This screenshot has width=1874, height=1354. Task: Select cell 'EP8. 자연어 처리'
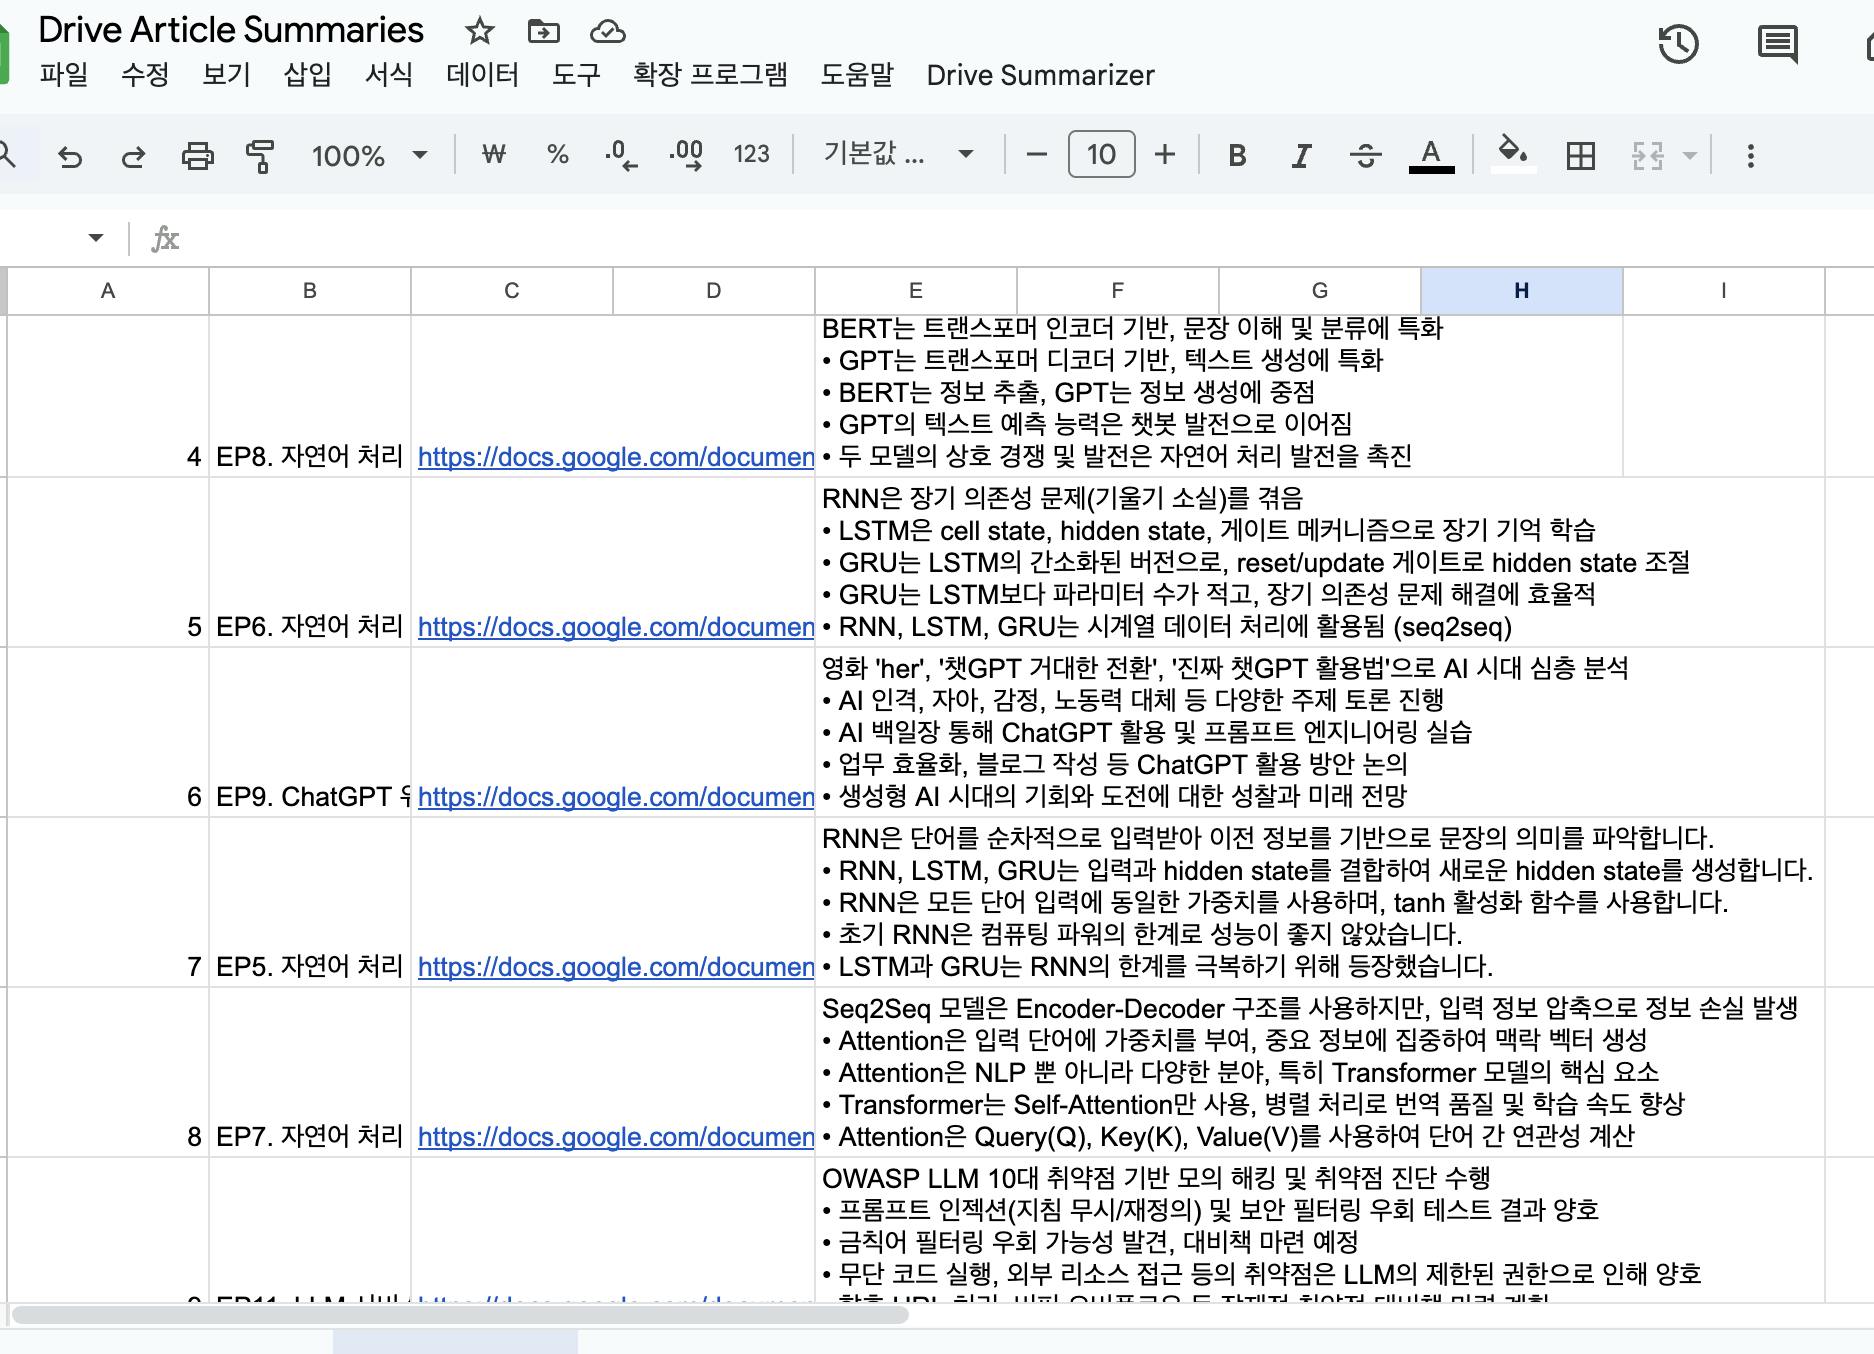pyautogui.click(x=310, y=397)
